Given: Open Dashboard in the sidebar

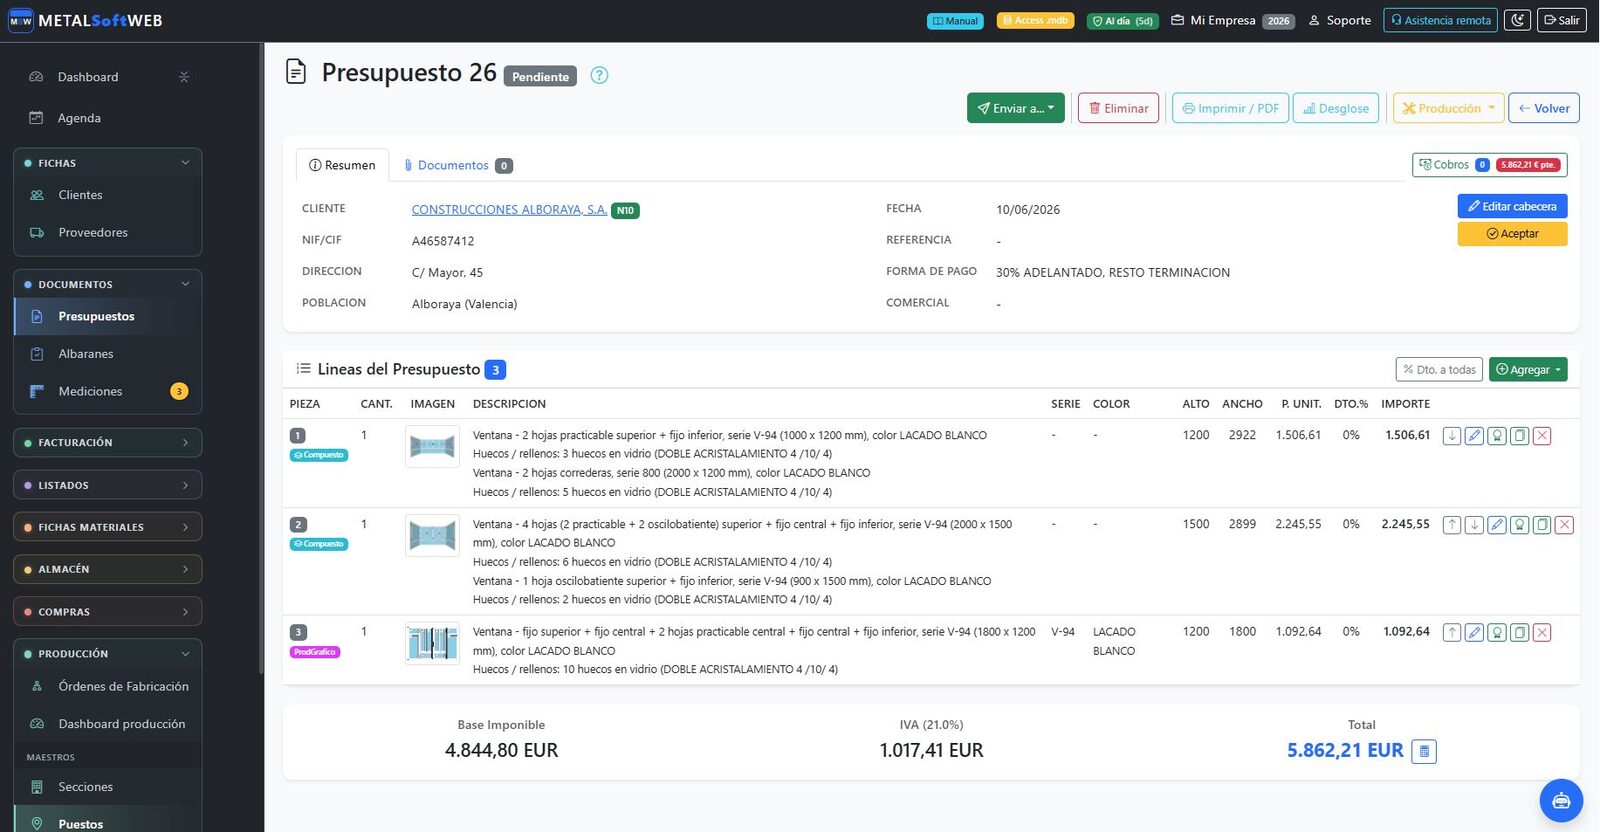Looking at the screenshot, I should click(88, 77).
